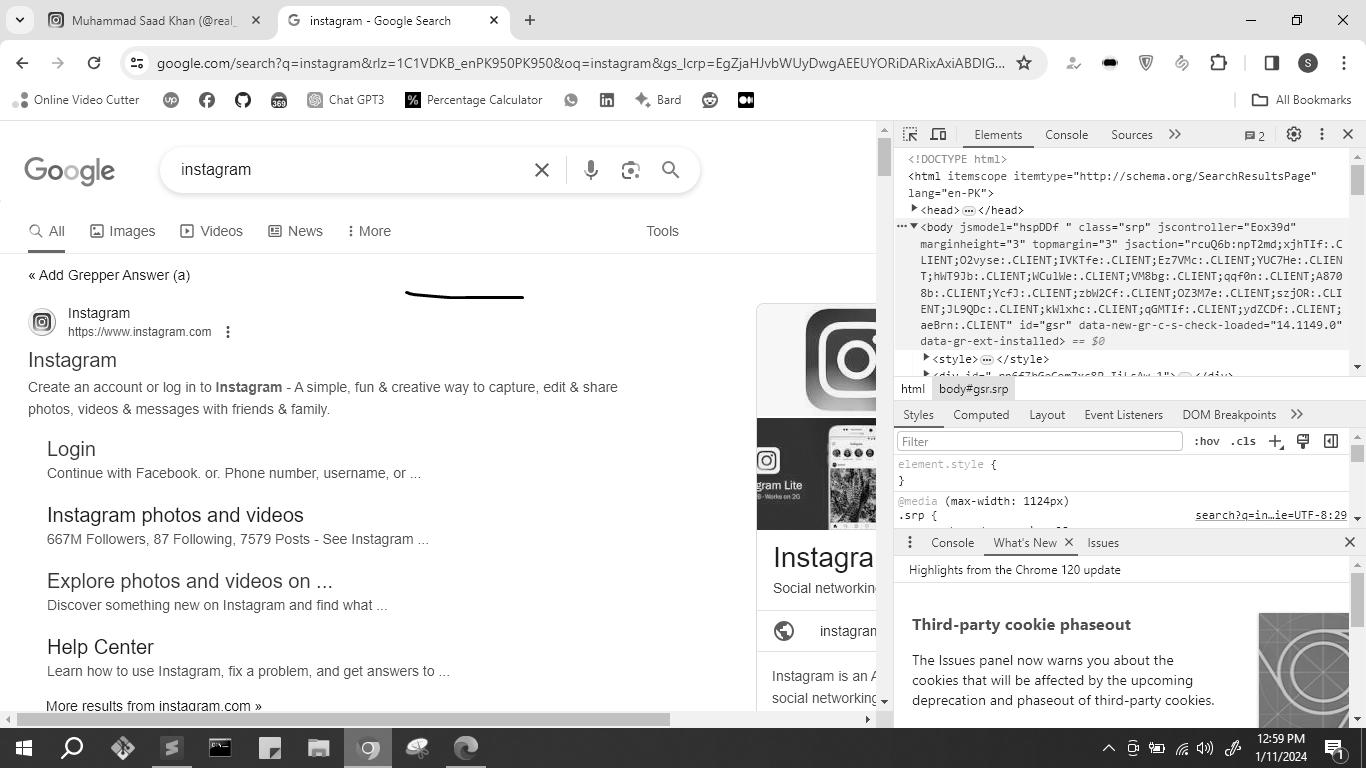Show more DevTools main tabs chevron

(1175, 134)
